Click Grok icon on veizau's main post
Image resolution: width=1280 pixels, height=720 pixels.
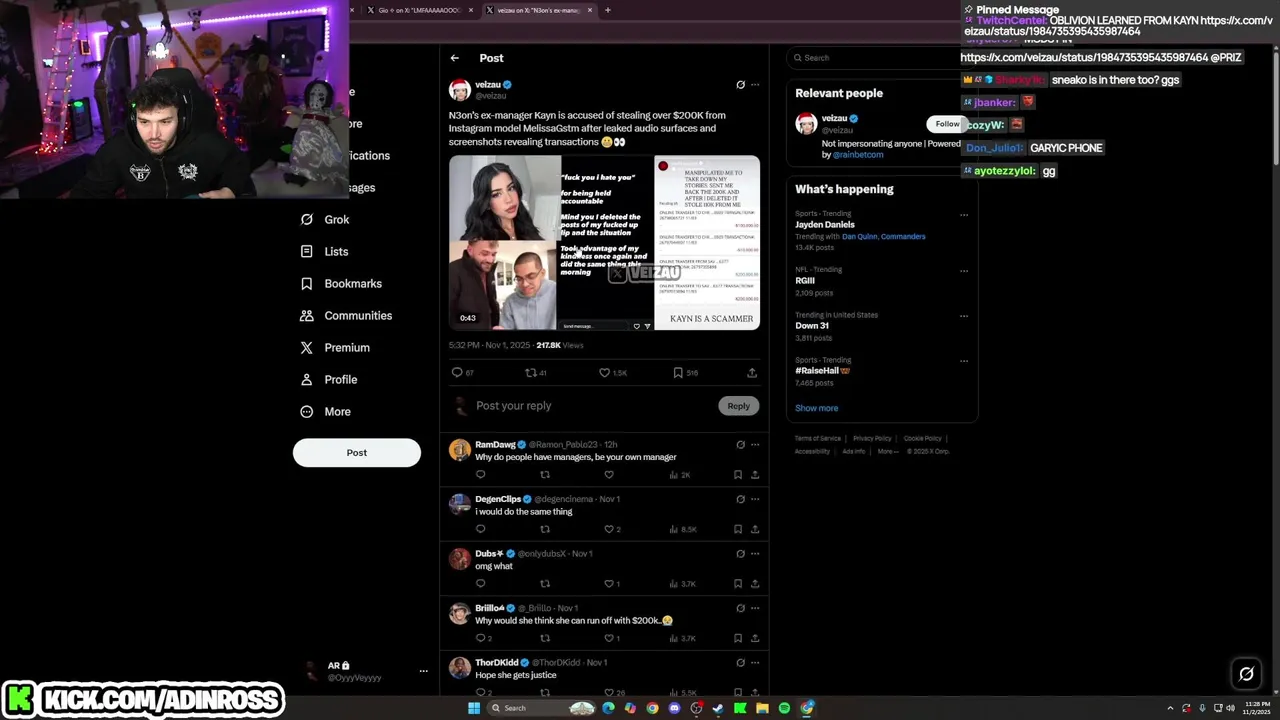click(740, 85)
